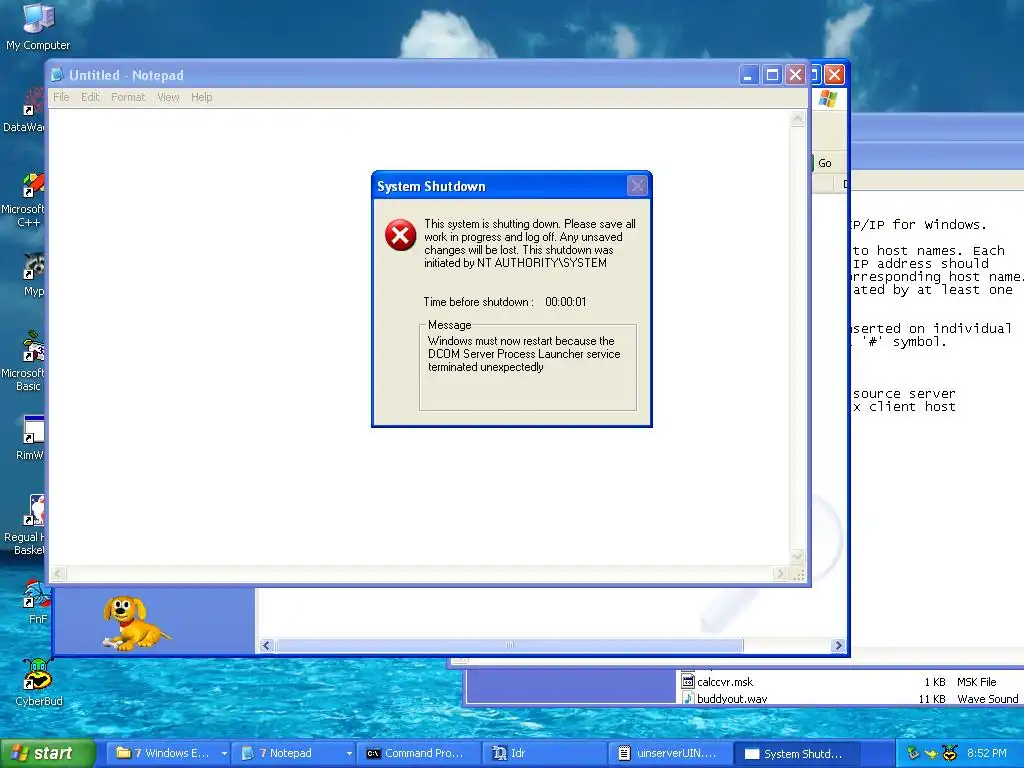Click Explorer horizontal scrollbar right arrow
The width and height of the screenshot is (1024, 768).
tap(839, 646)
